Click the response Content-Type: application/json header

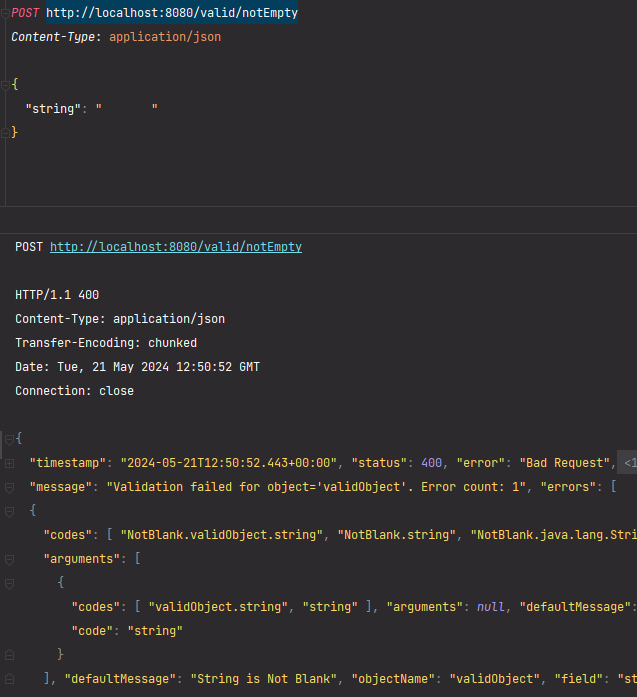[x=120, y=319]
